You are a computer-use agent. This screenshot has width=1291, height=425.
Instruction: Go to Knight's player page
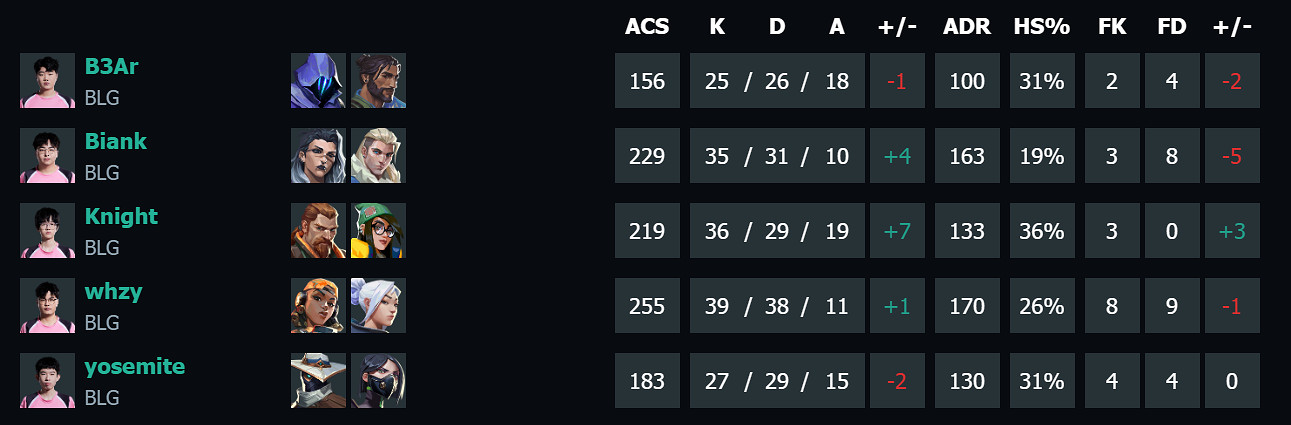[x=121, y=217]
